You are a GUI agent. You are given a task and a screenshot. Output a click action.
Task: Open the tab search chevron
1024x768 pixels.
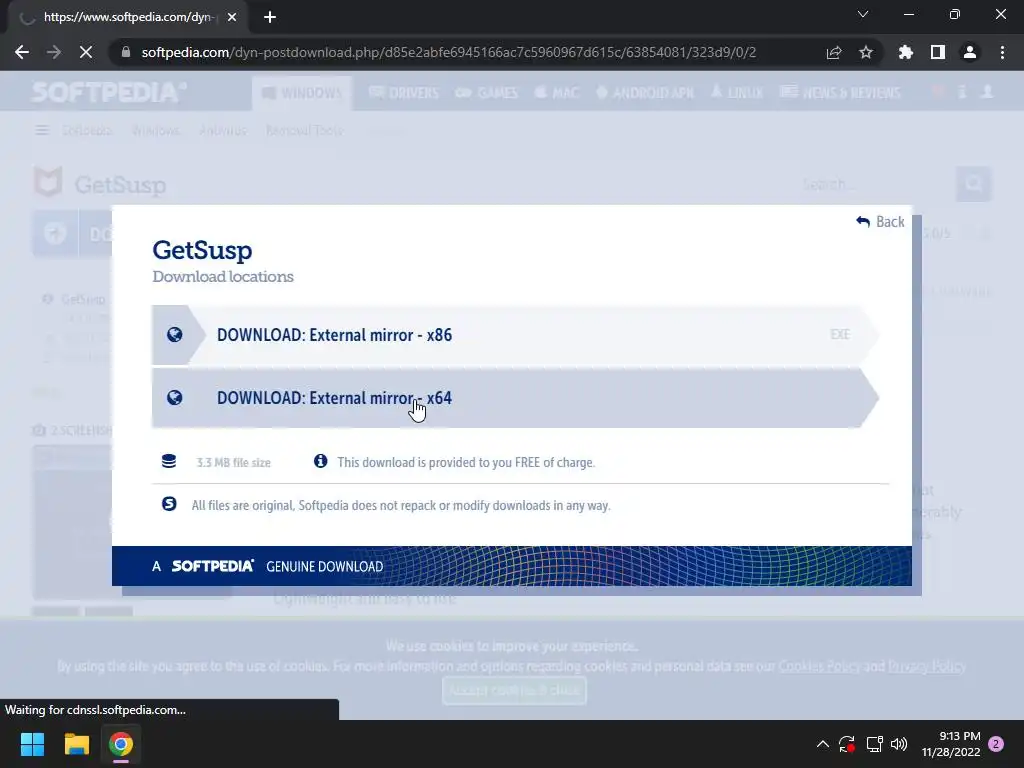863,14
